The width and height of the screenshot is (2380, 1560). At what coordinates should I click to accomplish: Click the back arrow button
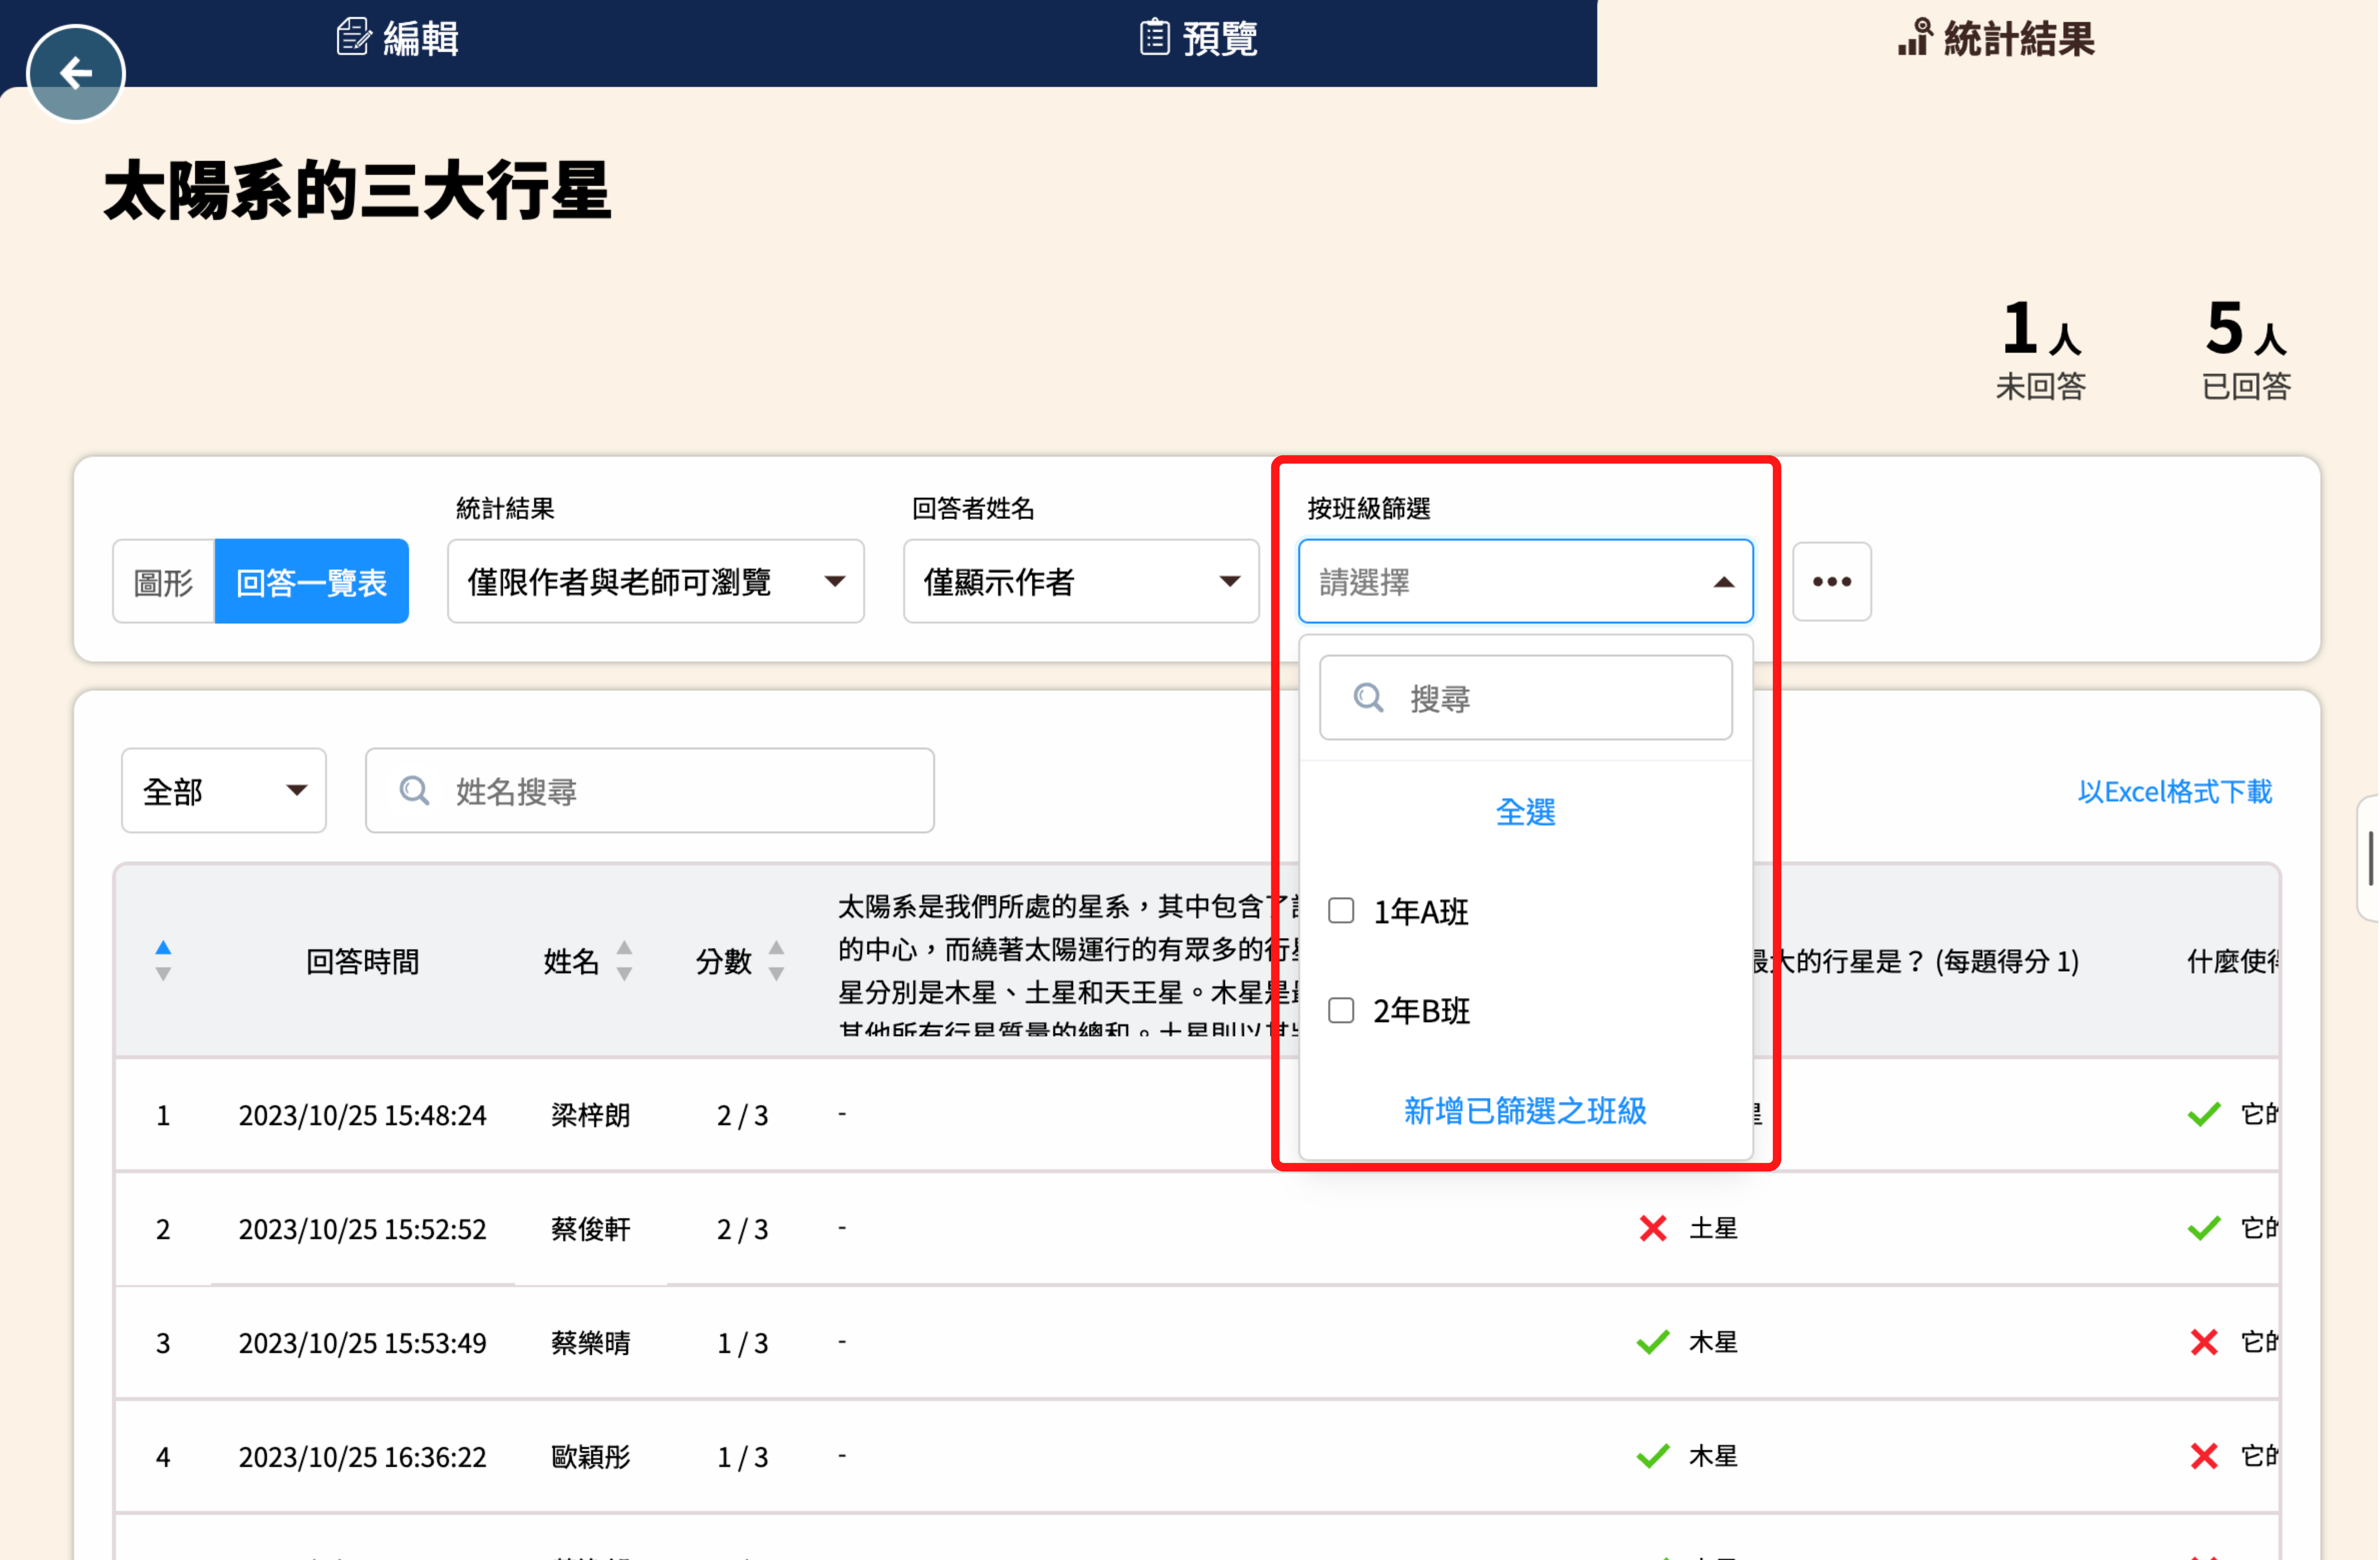click(x=75, y=73)
